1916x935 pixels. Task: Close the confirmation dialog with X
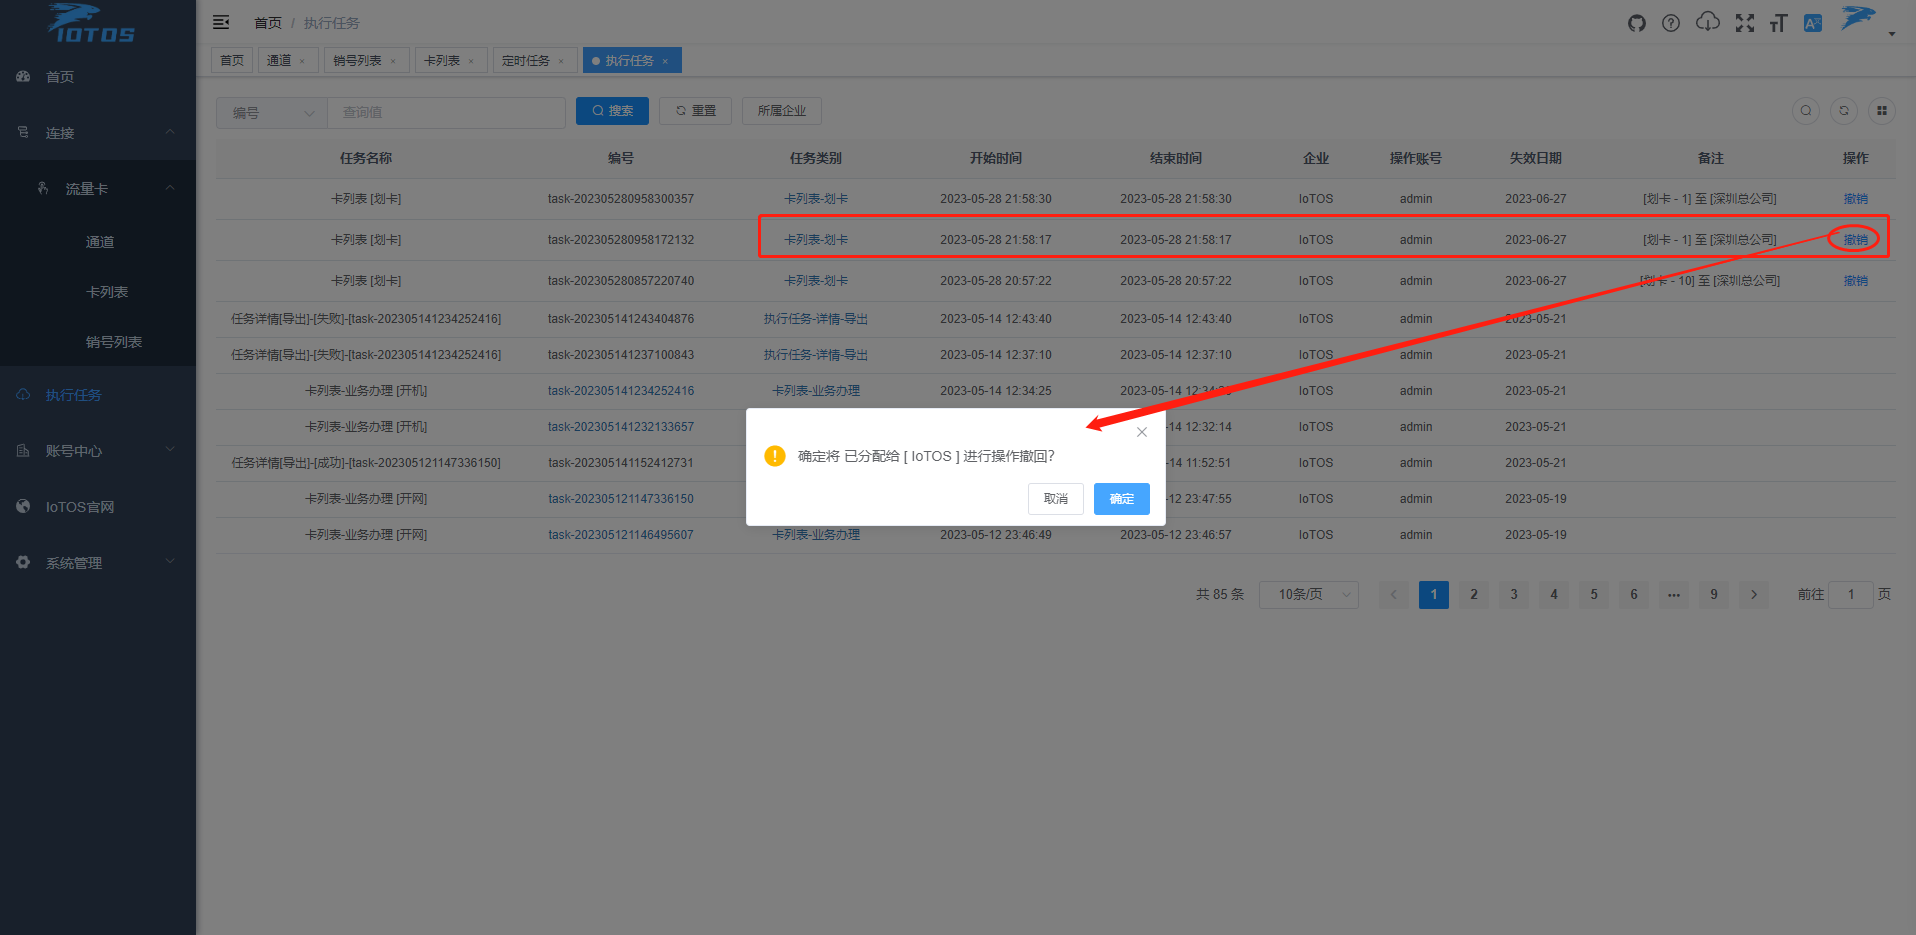point(1142,432)
